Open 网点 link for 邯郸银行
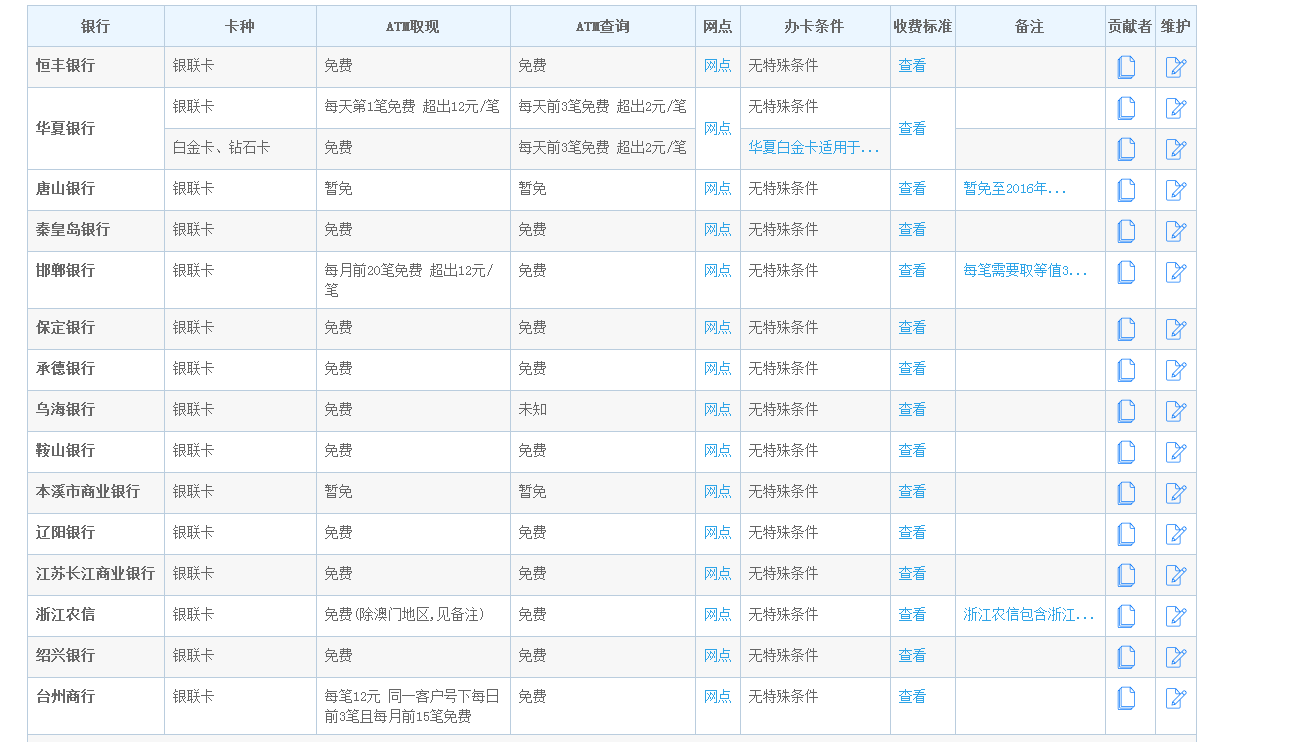1315x742 pixels. tap(717, 270)
